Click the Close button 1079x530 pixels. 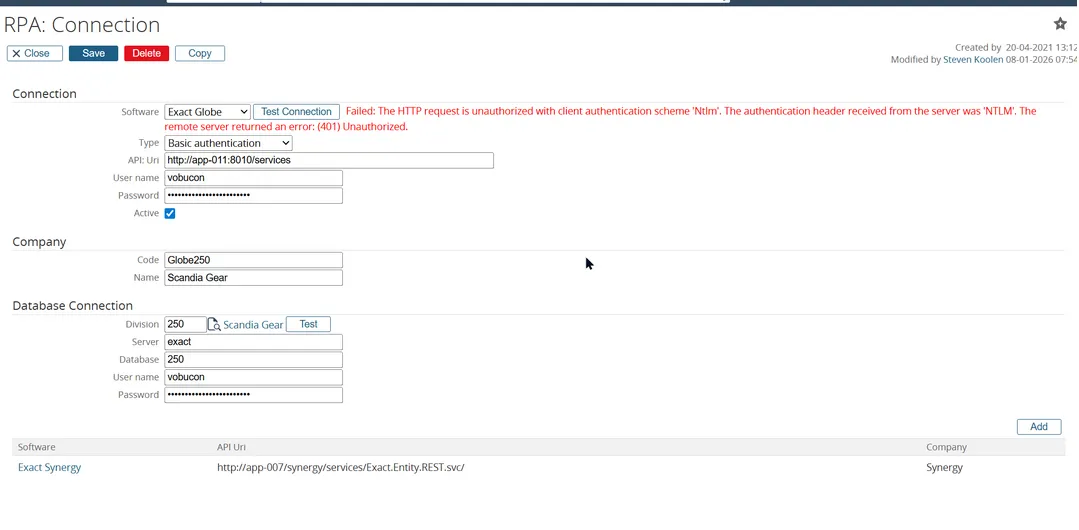tap(35, 53)
